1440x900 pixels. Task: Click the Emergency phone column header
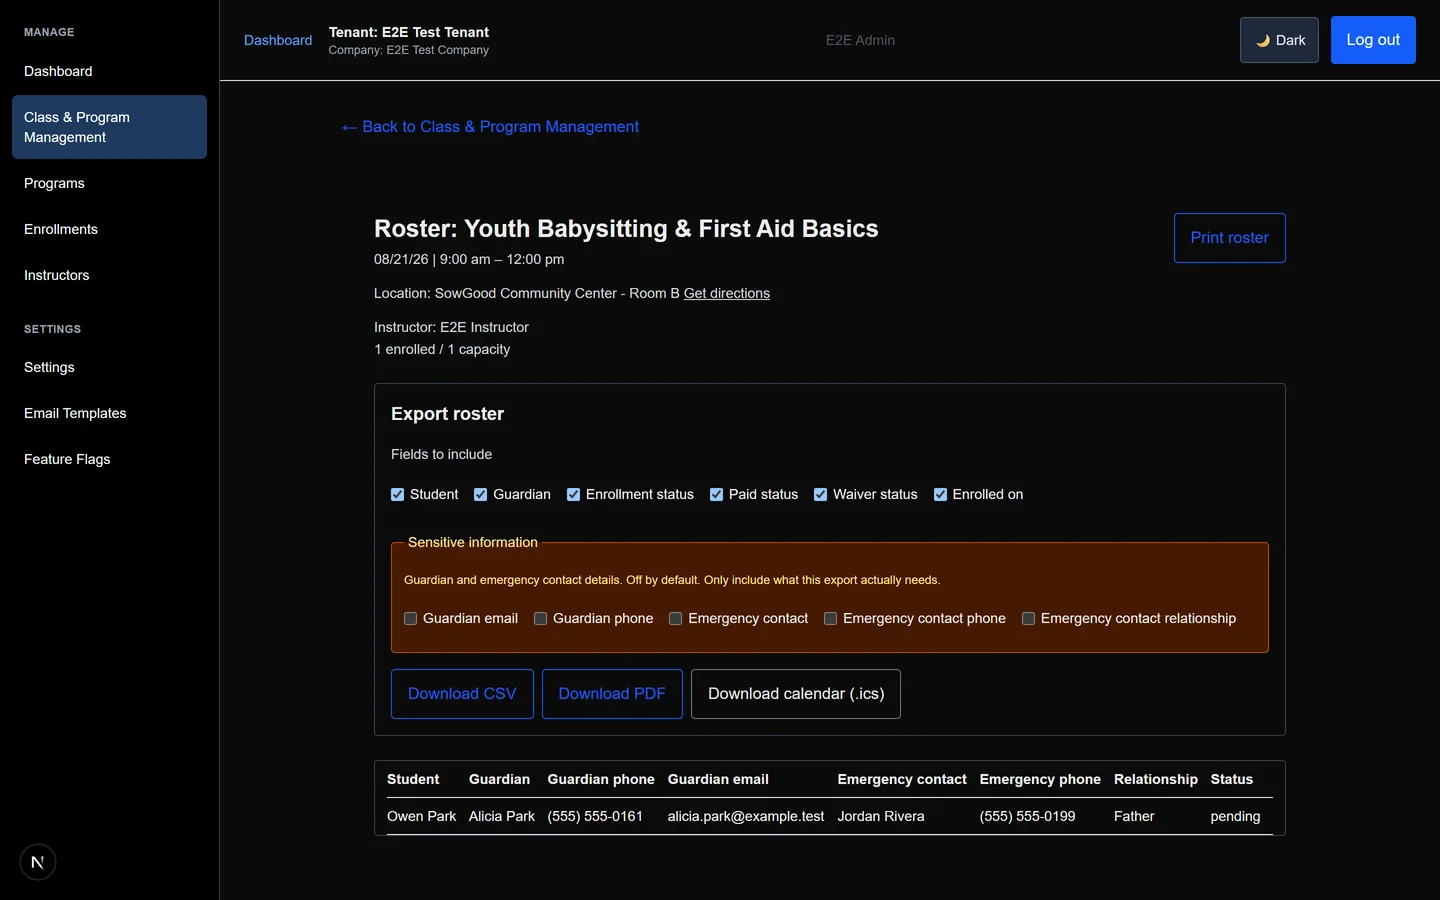[x=1040, y=779]
